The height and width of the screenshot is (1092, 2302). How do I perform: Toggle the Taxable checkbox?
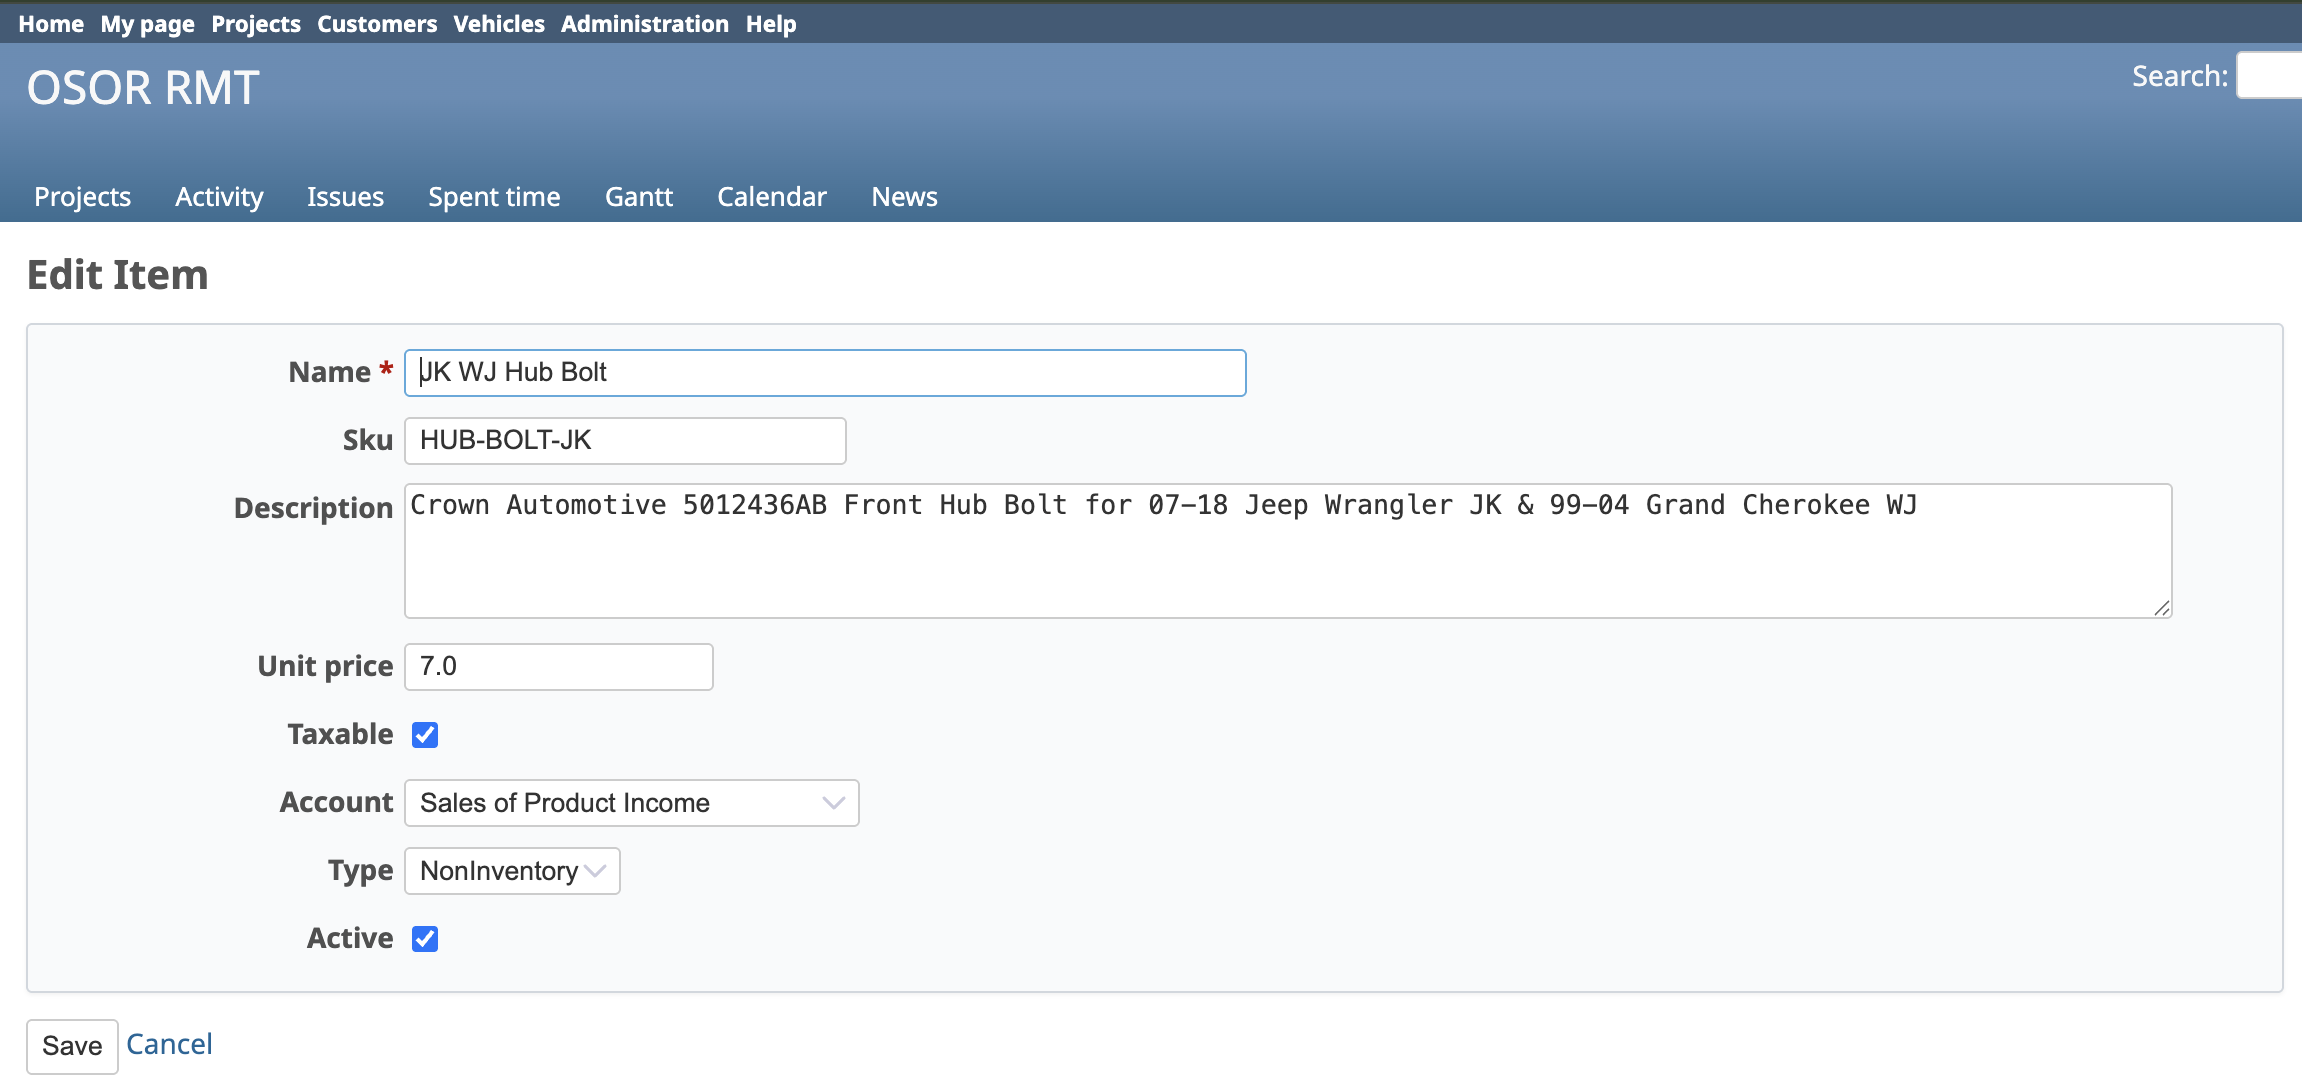click(425, 735)
